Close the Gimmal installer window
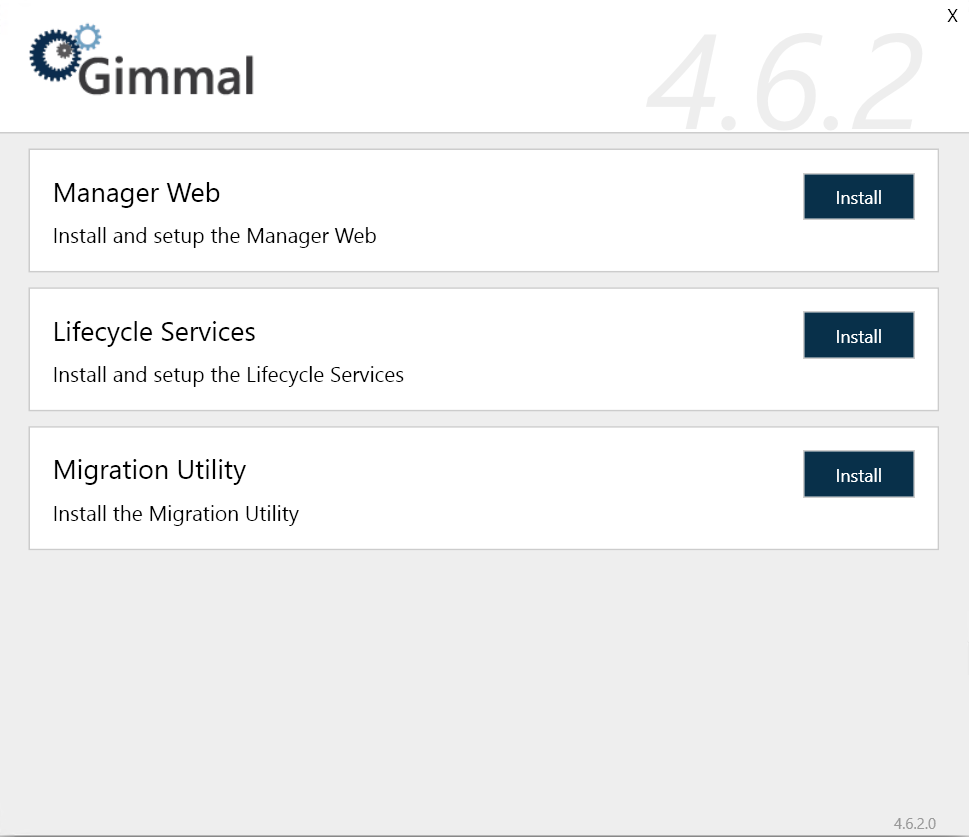 pos(951,15)
